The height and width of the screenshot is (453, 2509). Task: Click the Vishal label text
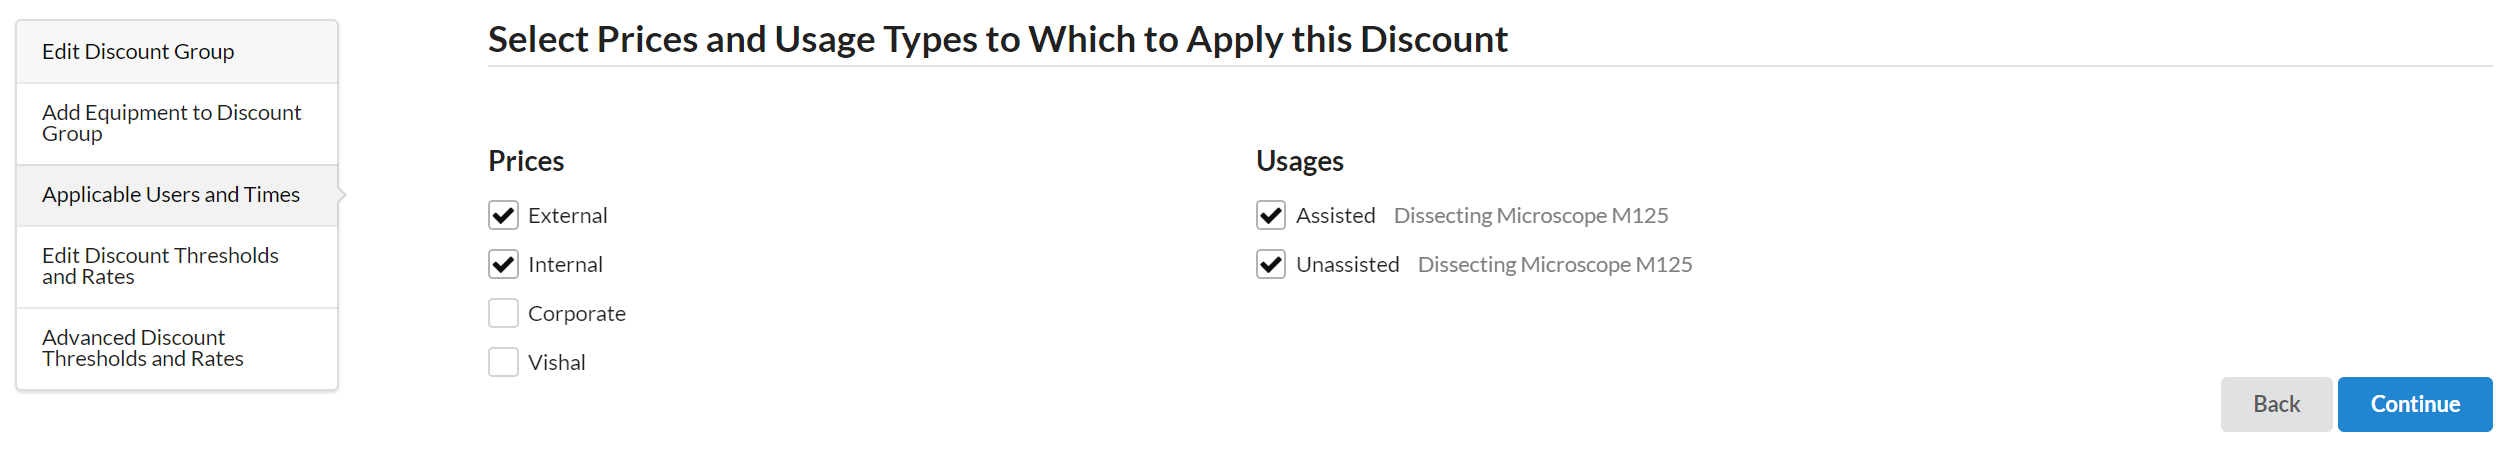click(557, 363)
